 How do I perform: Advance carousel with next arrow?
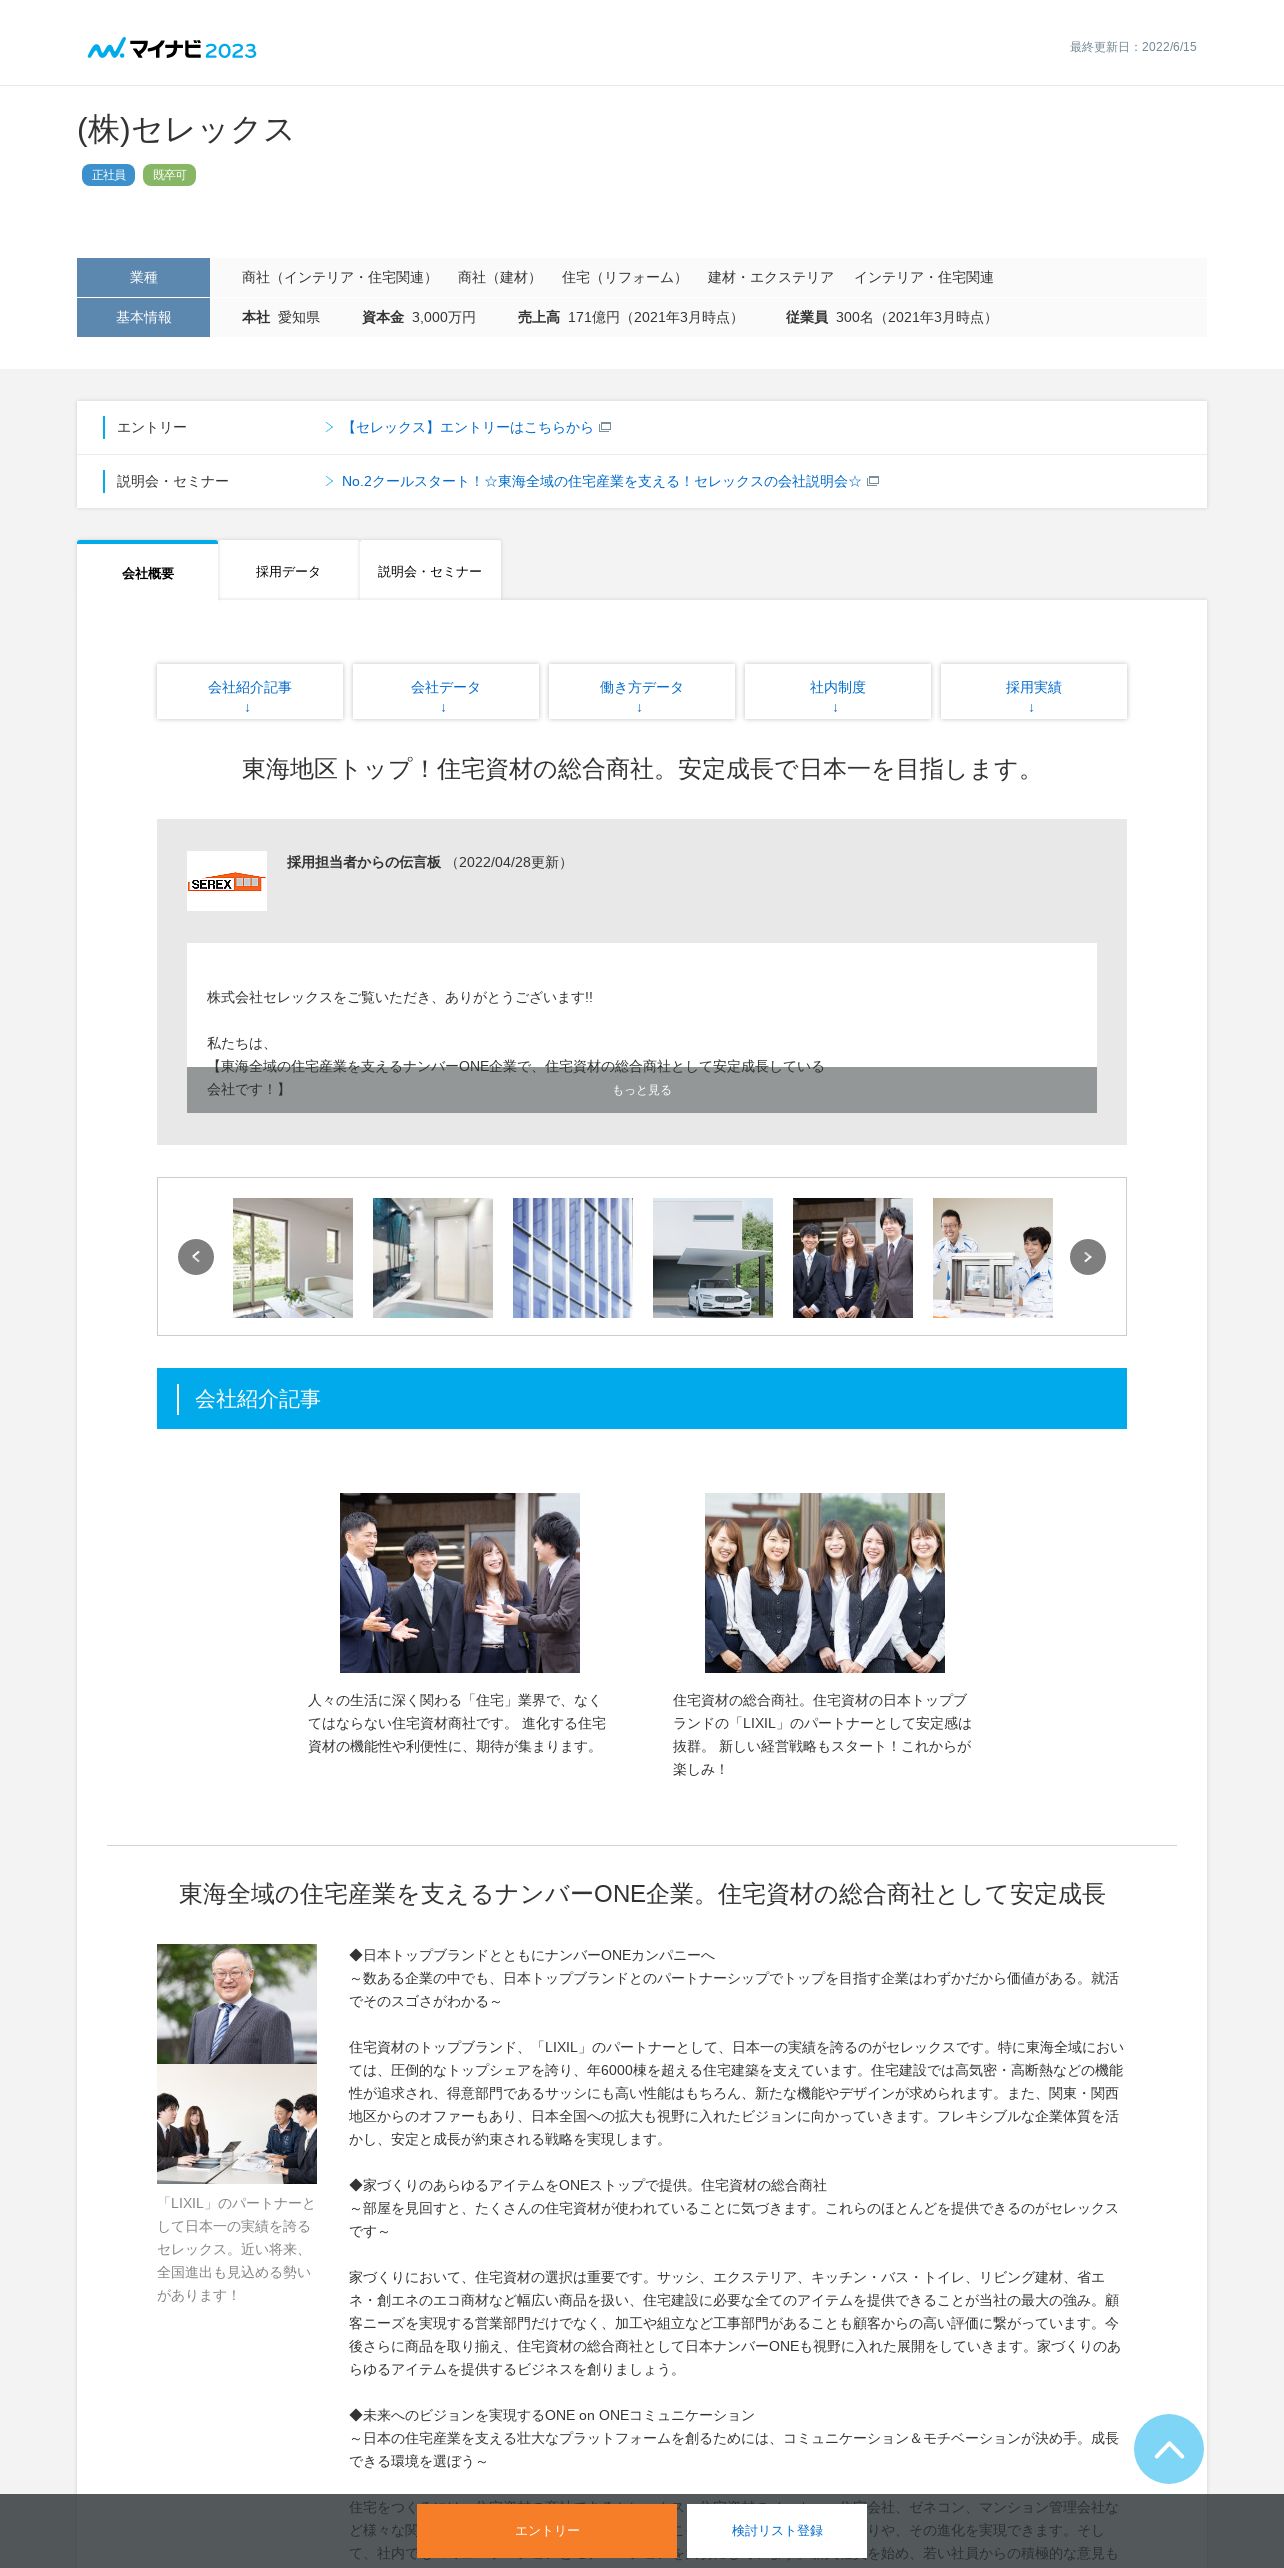point(1088,1257)
